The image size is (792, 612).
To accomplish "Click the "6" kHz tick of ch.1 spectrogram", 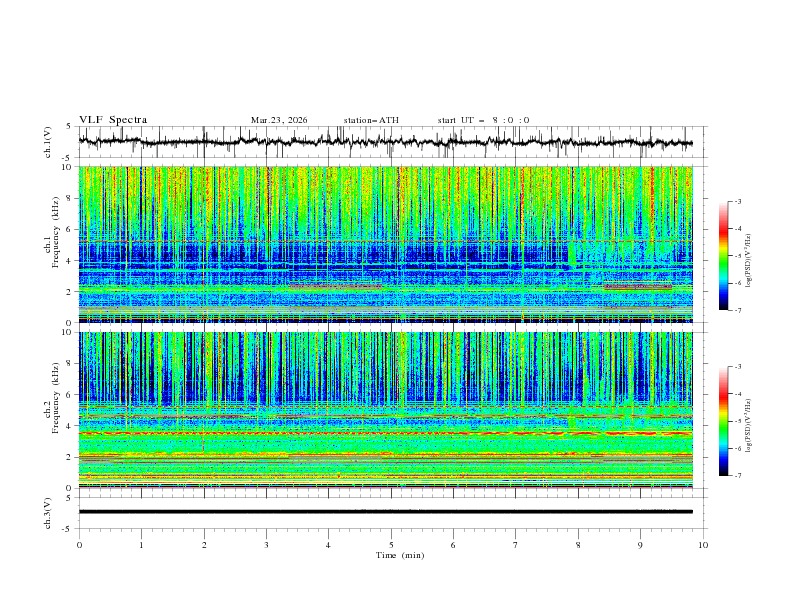I will click(71, 229).
